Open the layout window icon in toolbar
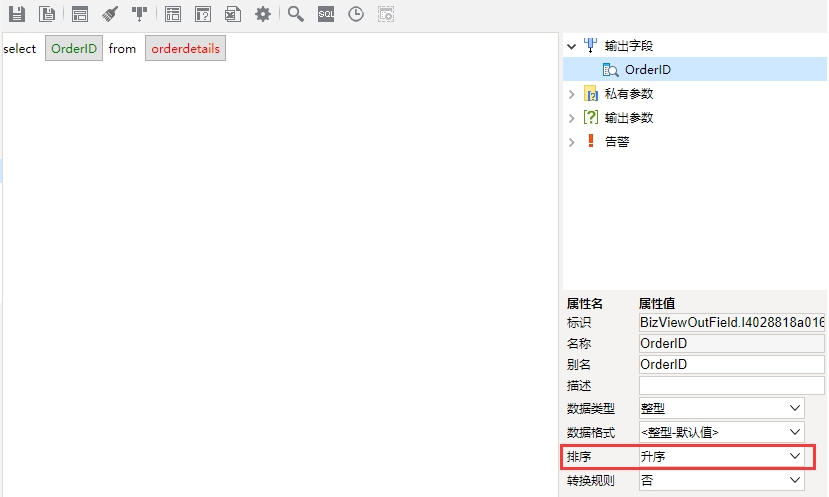 click(x=79, y=14)
